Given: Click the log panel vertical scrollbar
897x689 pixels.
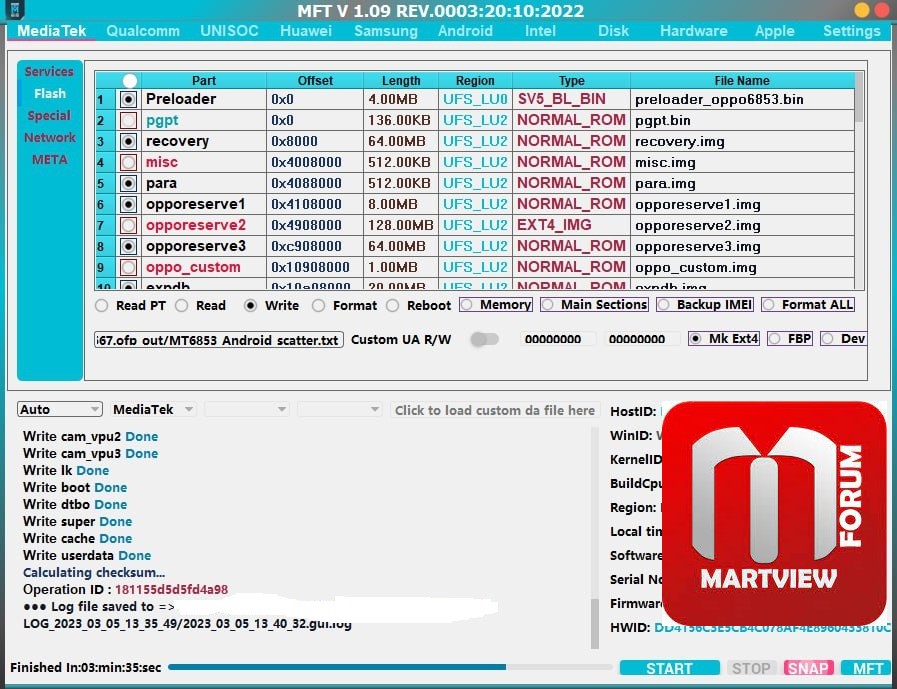Looking at the screenshot, I should [595, 538].
